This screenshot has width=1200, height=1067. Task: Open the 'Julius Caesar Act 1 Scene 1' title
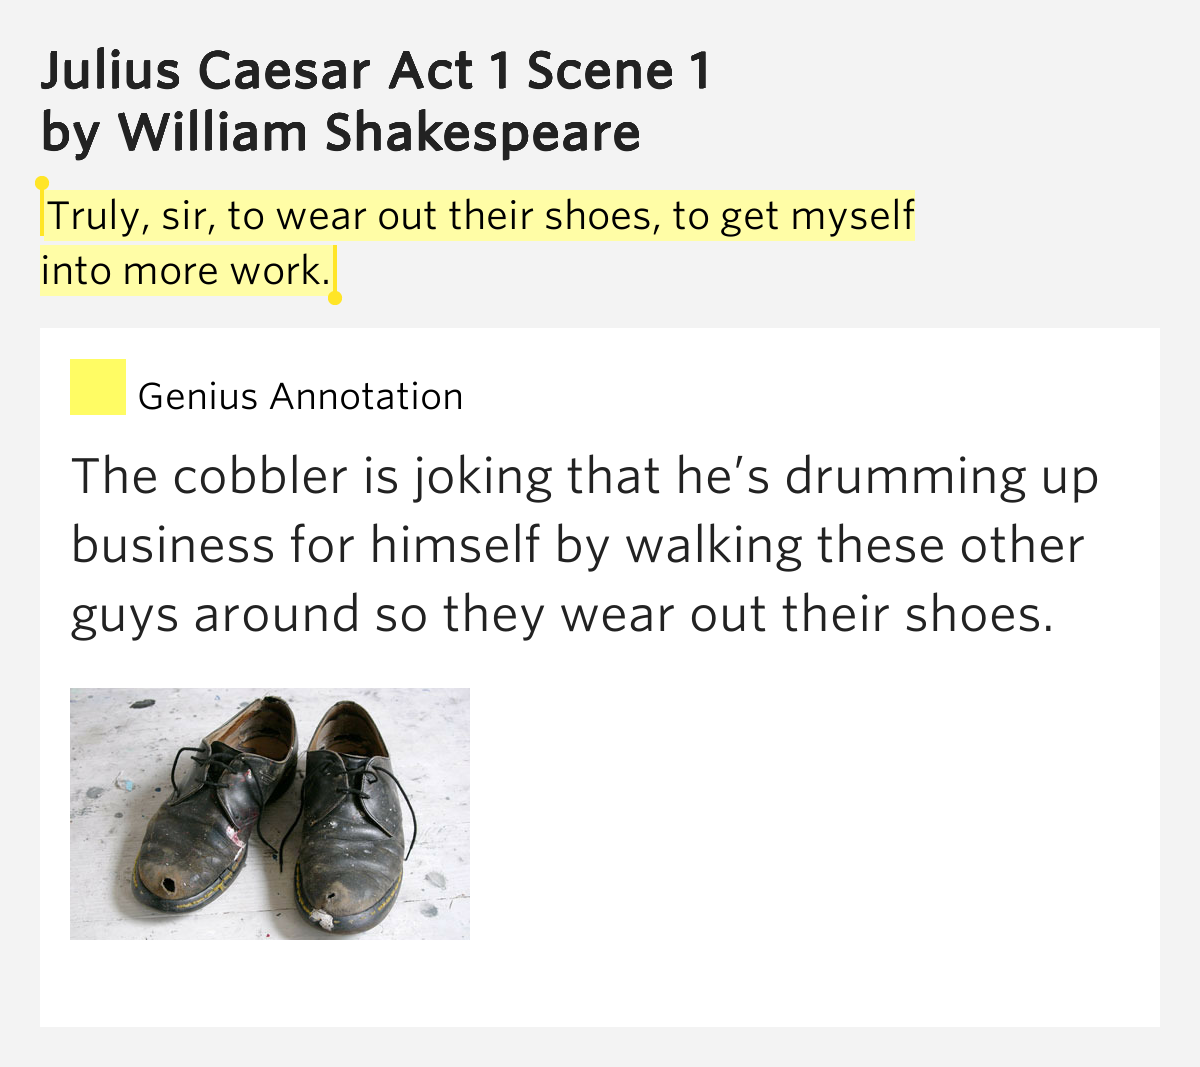click(x=376, y=70)
